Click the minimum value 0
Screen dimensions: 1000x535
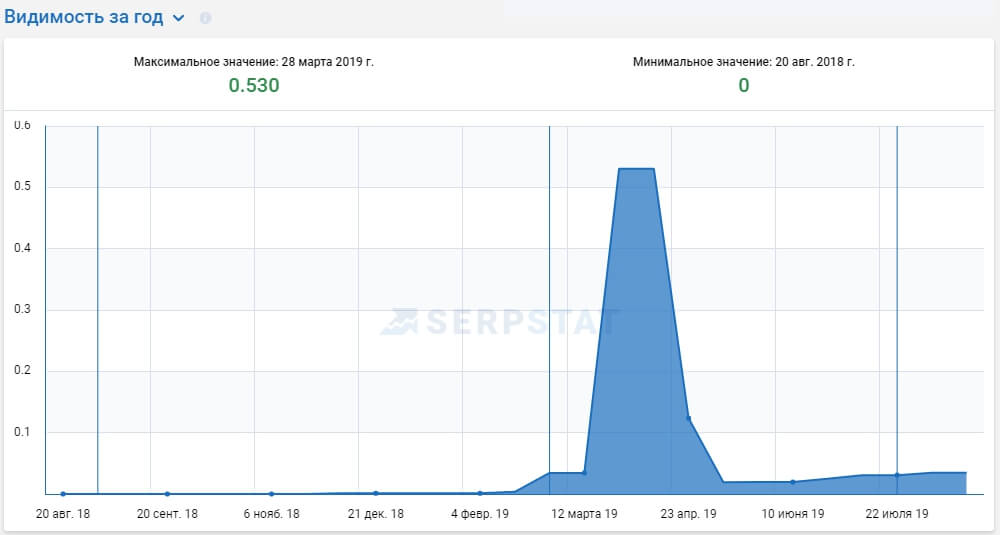[x=744, y=85]
